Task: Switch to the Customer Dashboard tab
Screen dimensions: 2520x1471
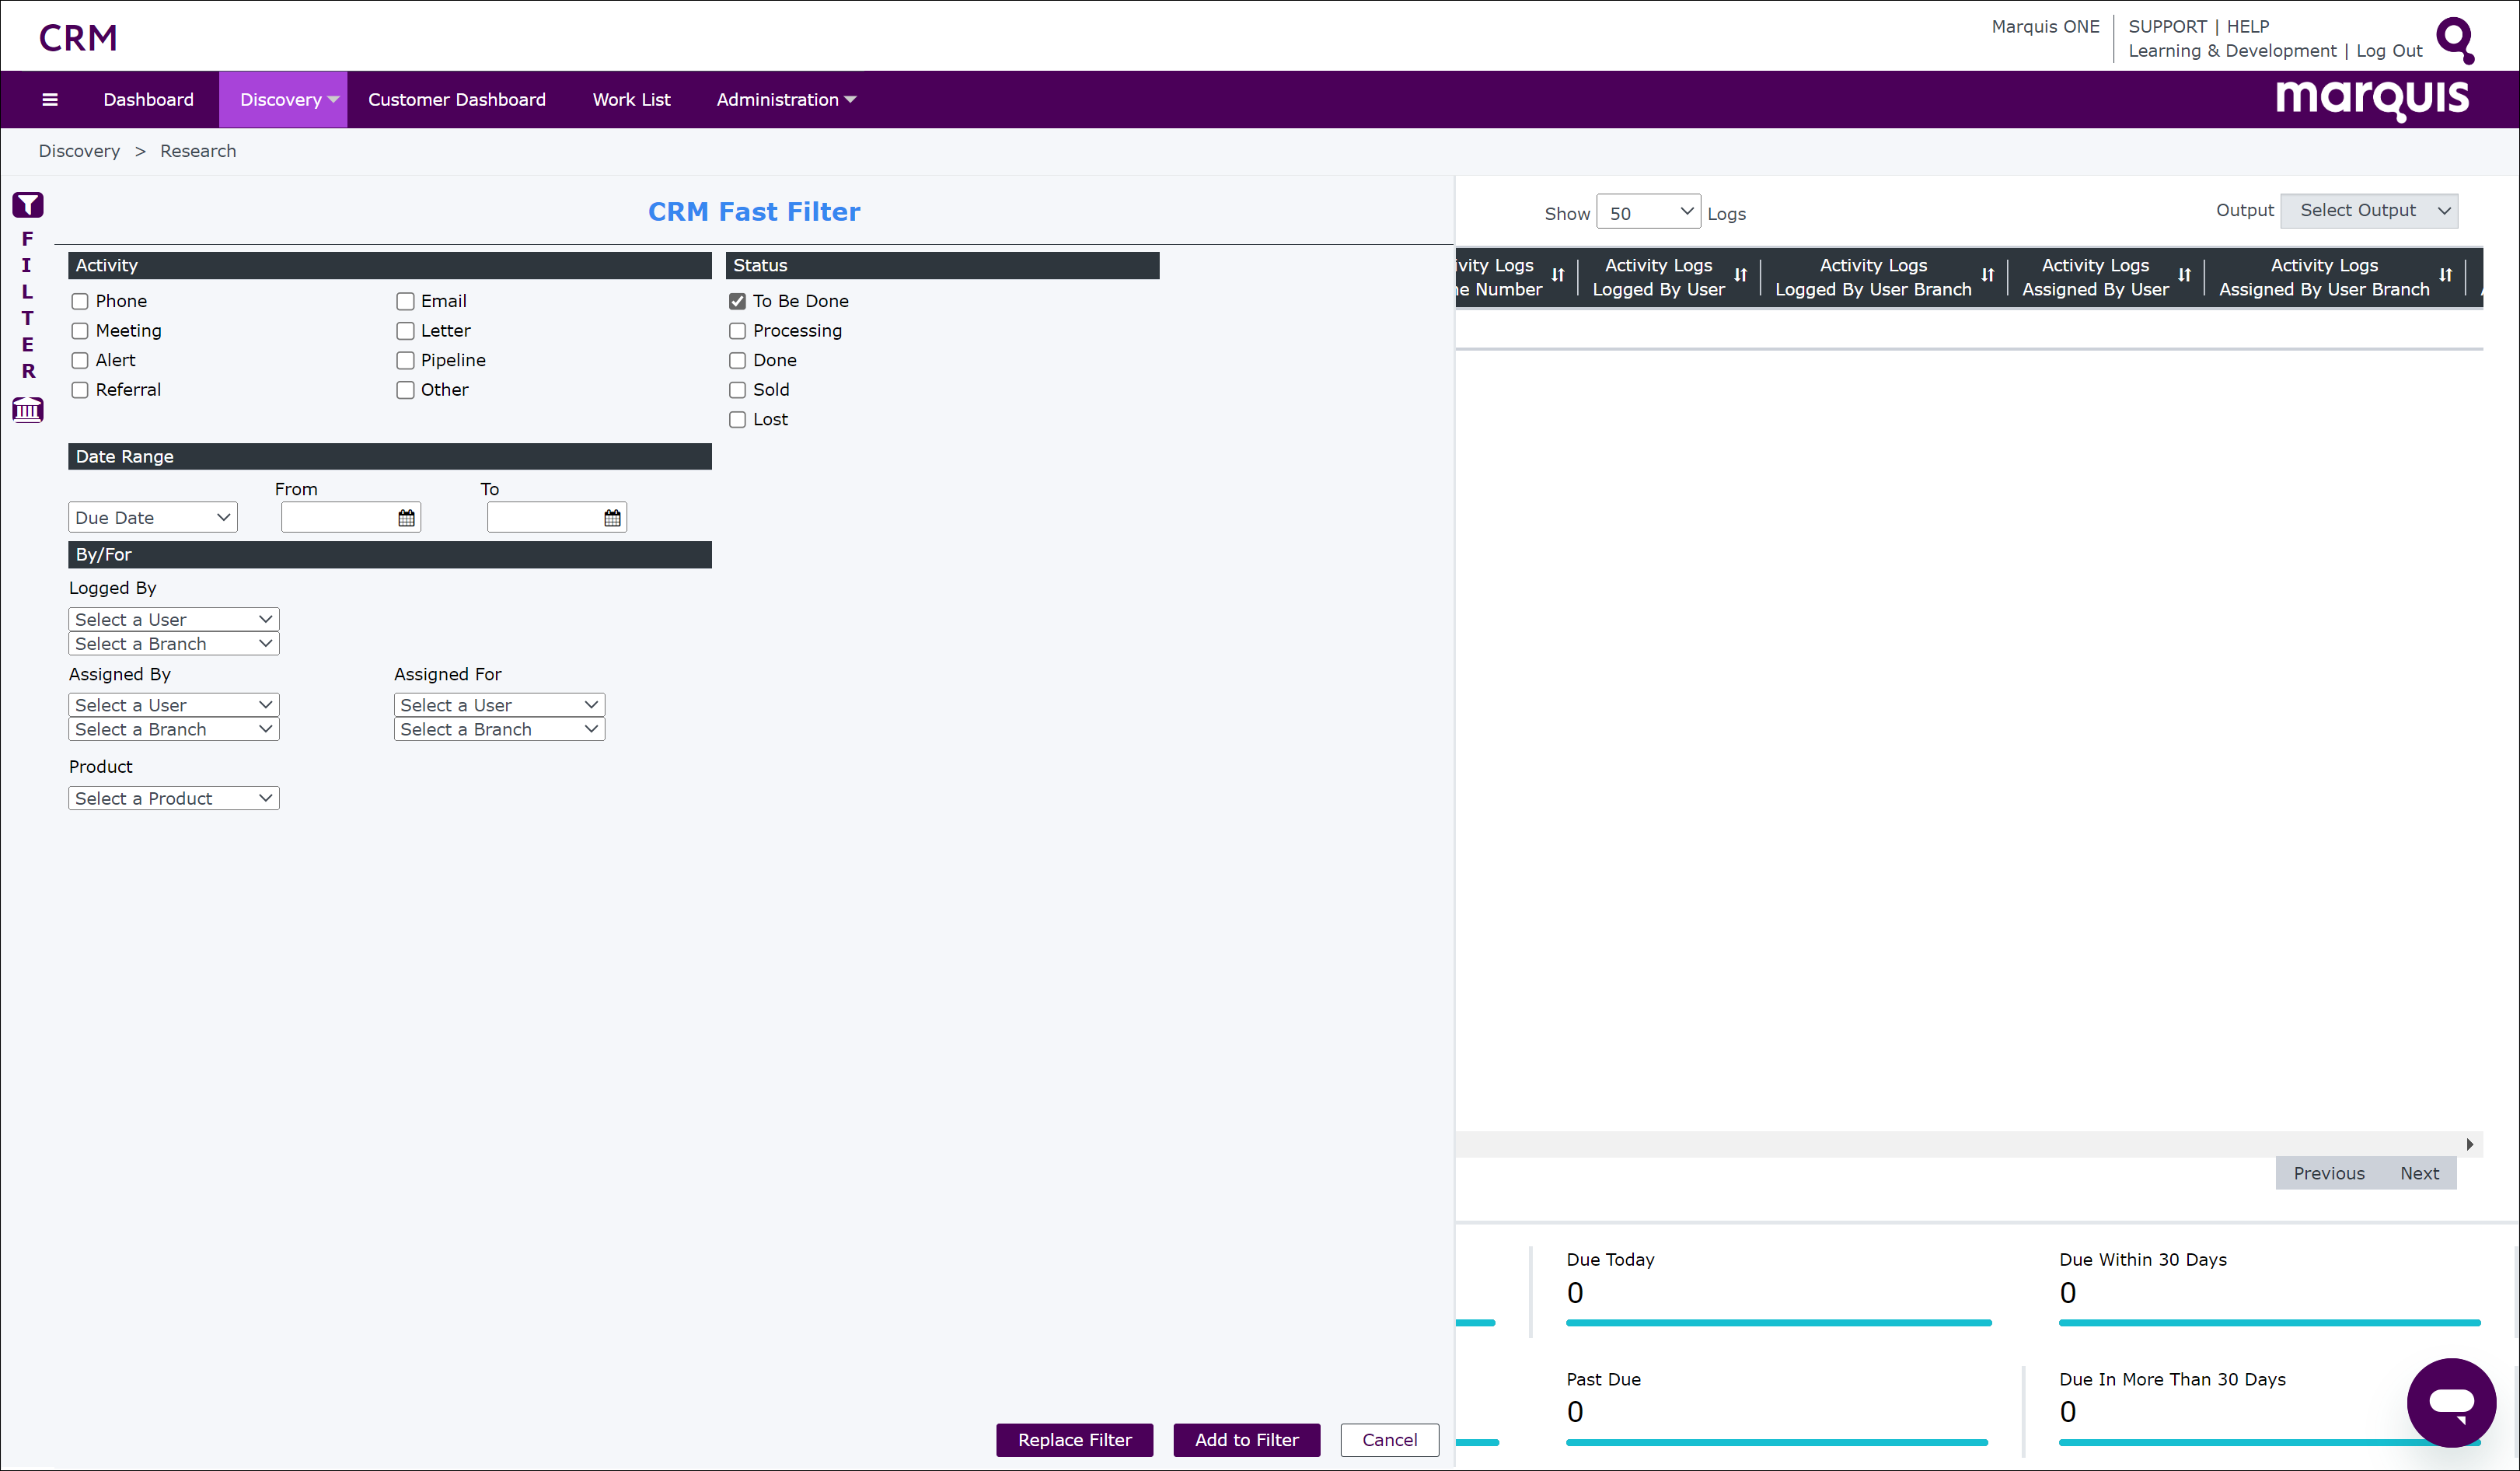Action: pyautogui.click(x=456, y=99)
